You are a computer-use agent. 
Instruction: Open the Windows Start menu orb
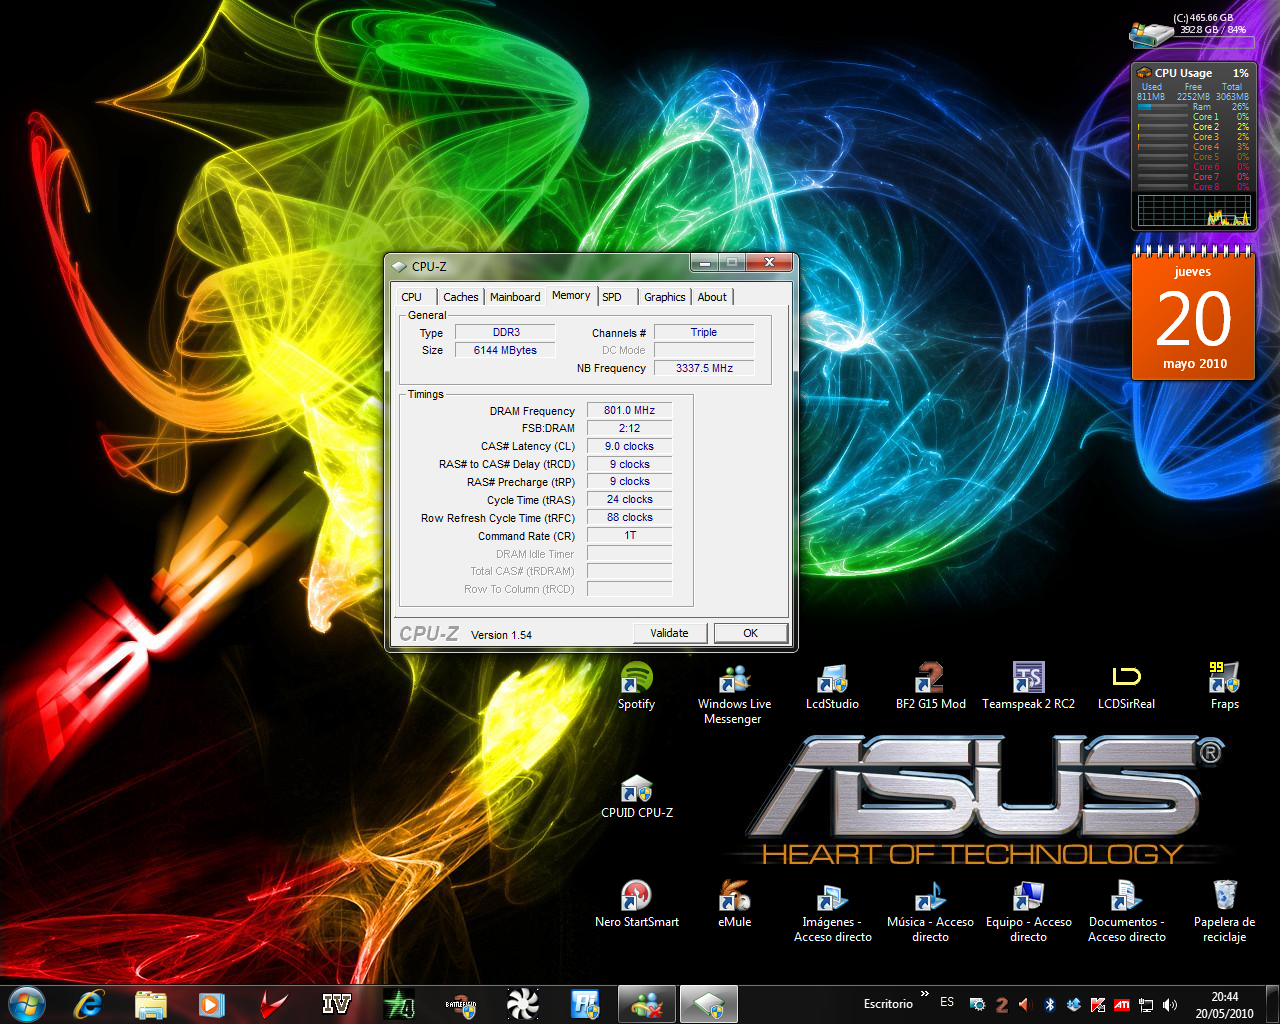pos(26,1003)
